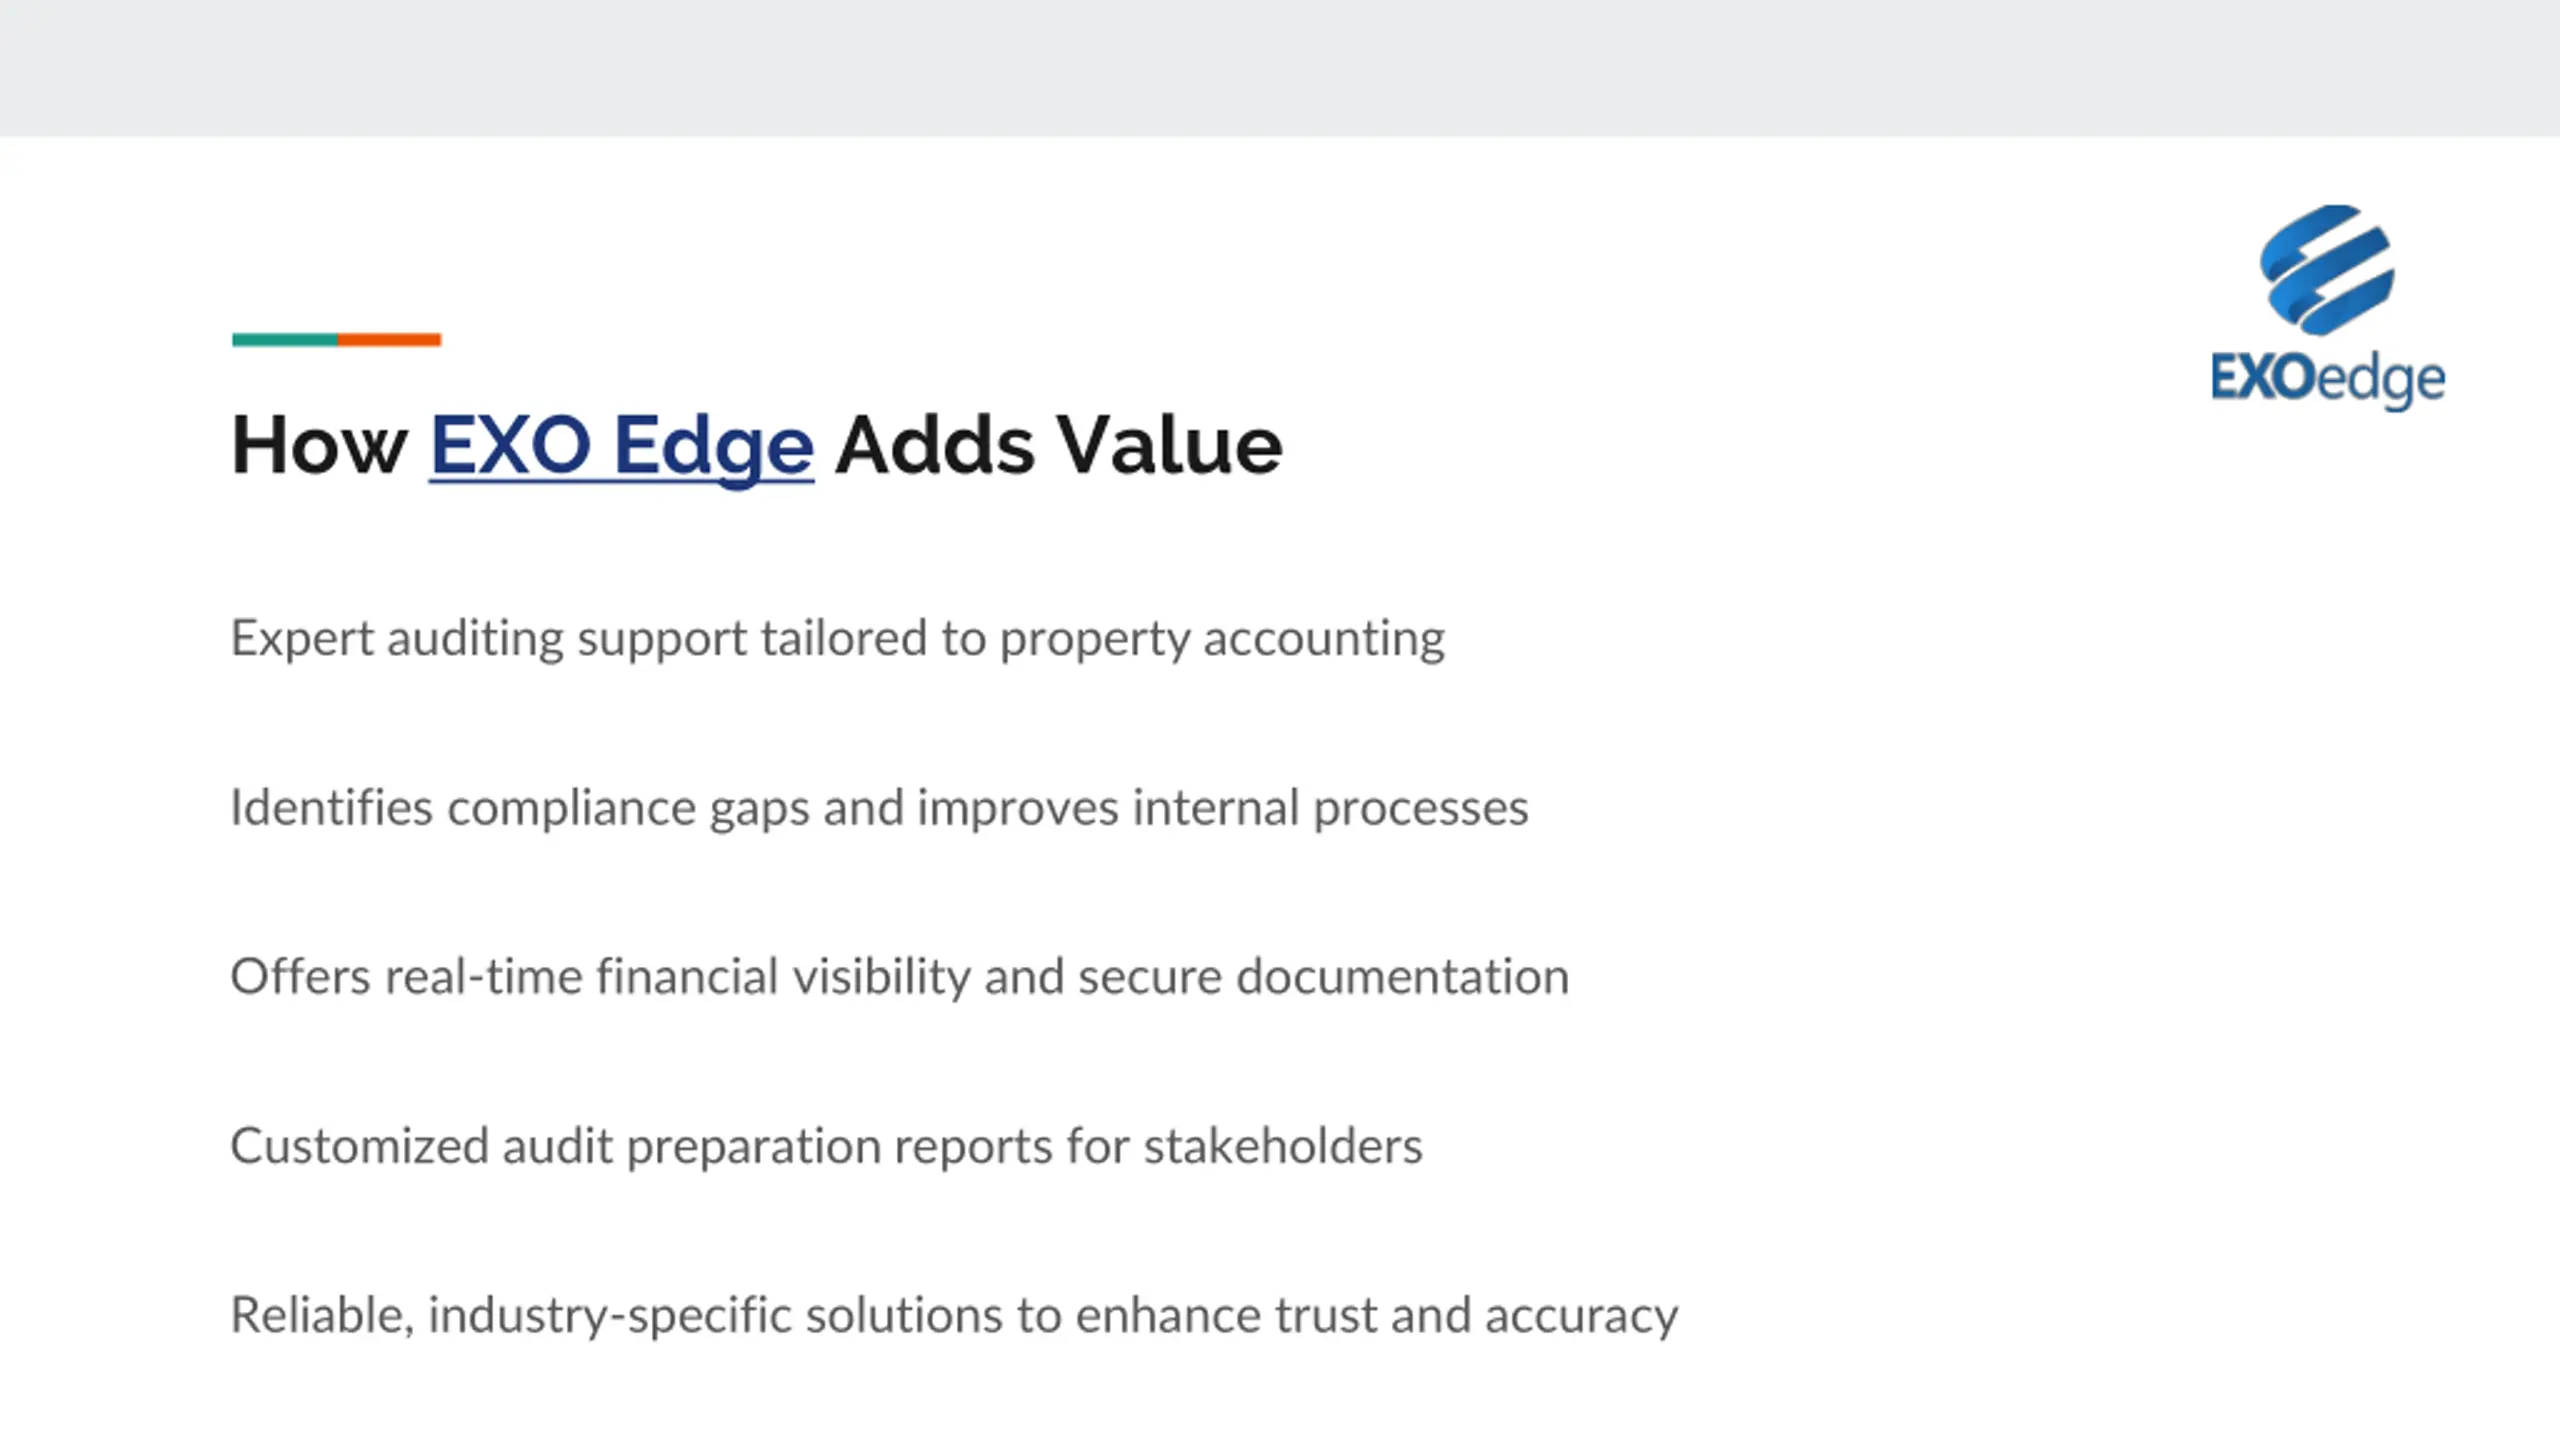Select the "Expert auditing support" bullet line
The height and width of the screenshot is (1440, 2560).
pyautogui.click(x=837, y=638)
